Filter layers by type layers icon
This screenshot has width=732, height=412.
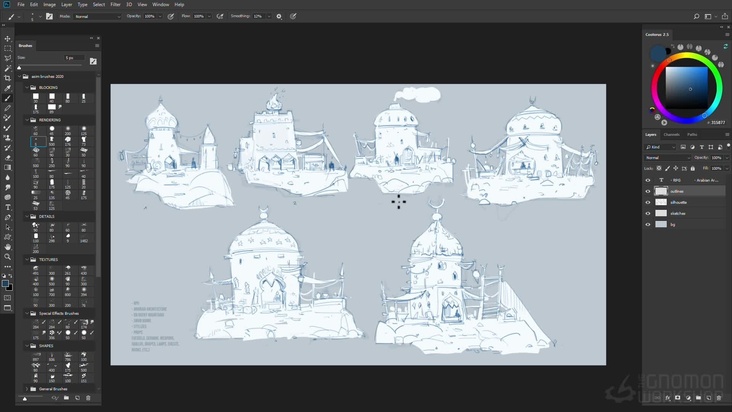(702, 147)
